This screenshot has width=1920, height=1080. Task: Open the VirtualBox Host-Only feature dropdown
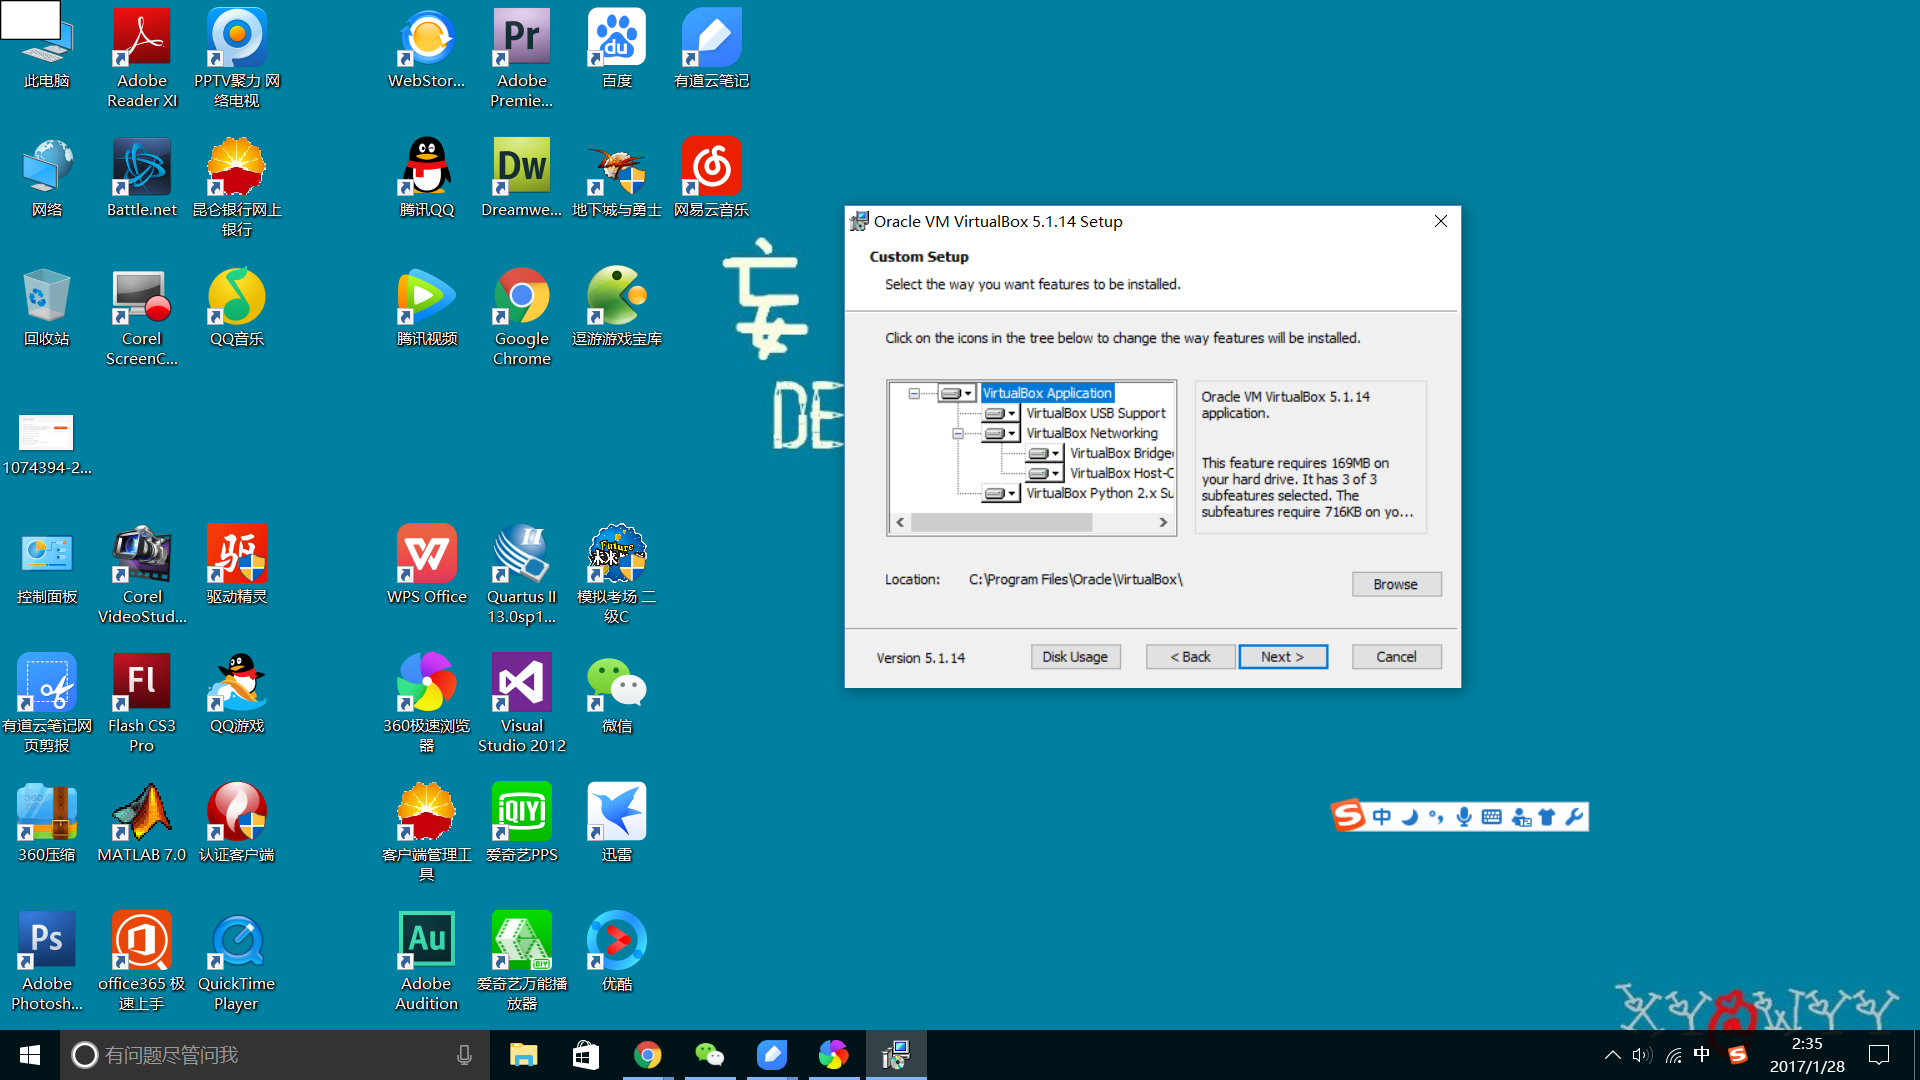tap(1045, 473)
